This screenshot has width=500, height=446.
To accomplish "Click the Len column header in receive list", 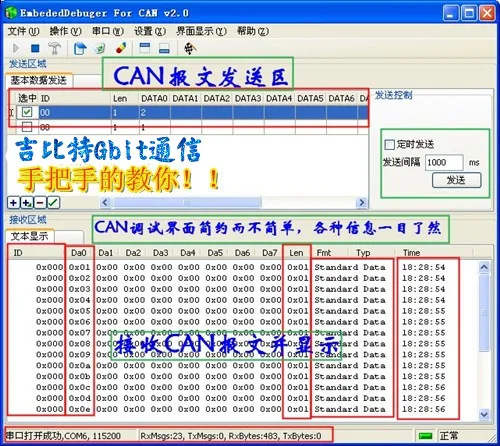I will click(296, 253).
